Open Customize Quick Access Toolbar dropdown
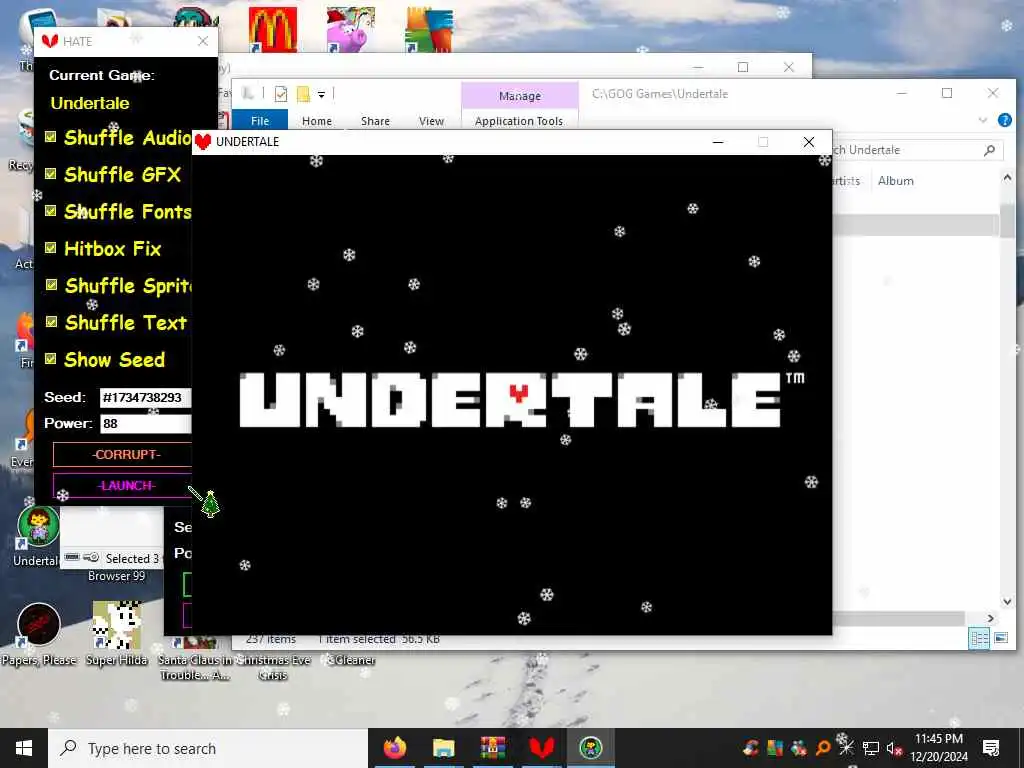 click(321, 95)
